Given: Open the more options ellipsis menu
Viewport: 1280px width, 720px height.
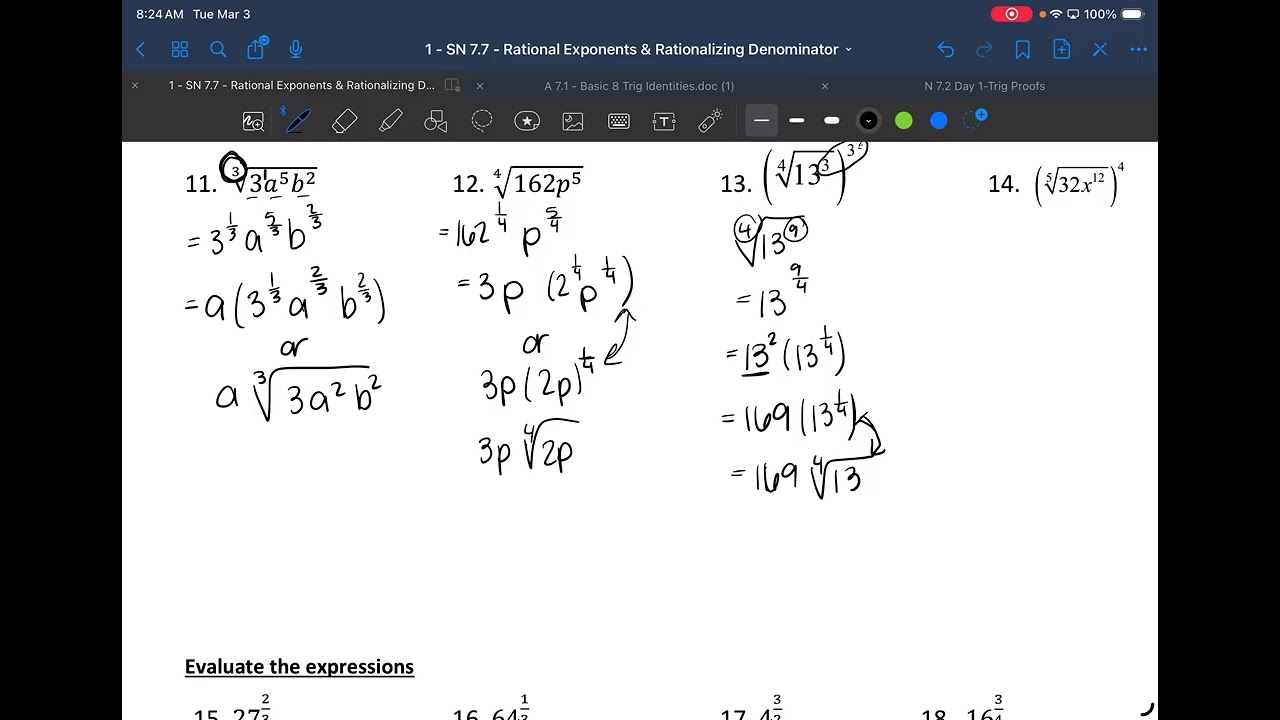Looking at the screenshot, I should click(1139, 49).
